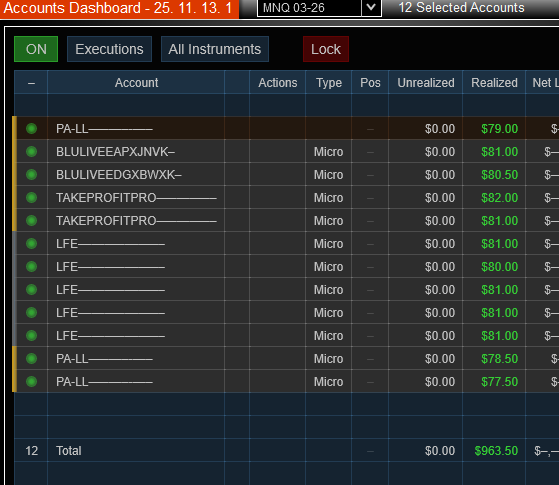Collapse accounts with the dash header cell
The width and height of the screenshot is (559, 485).
click(x=31, y=83)
